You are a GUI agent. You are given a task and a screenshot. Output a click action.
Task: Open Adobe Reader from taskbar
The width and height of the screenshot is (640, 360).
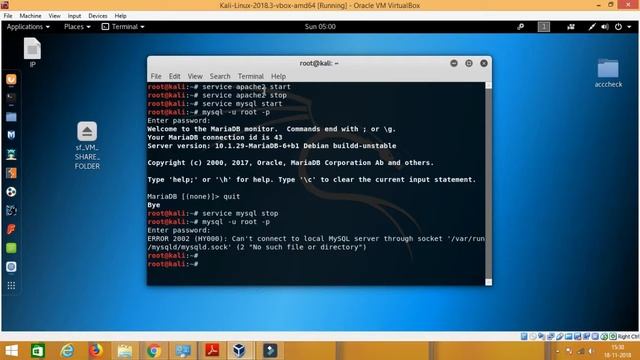click(x=212, y=351)
